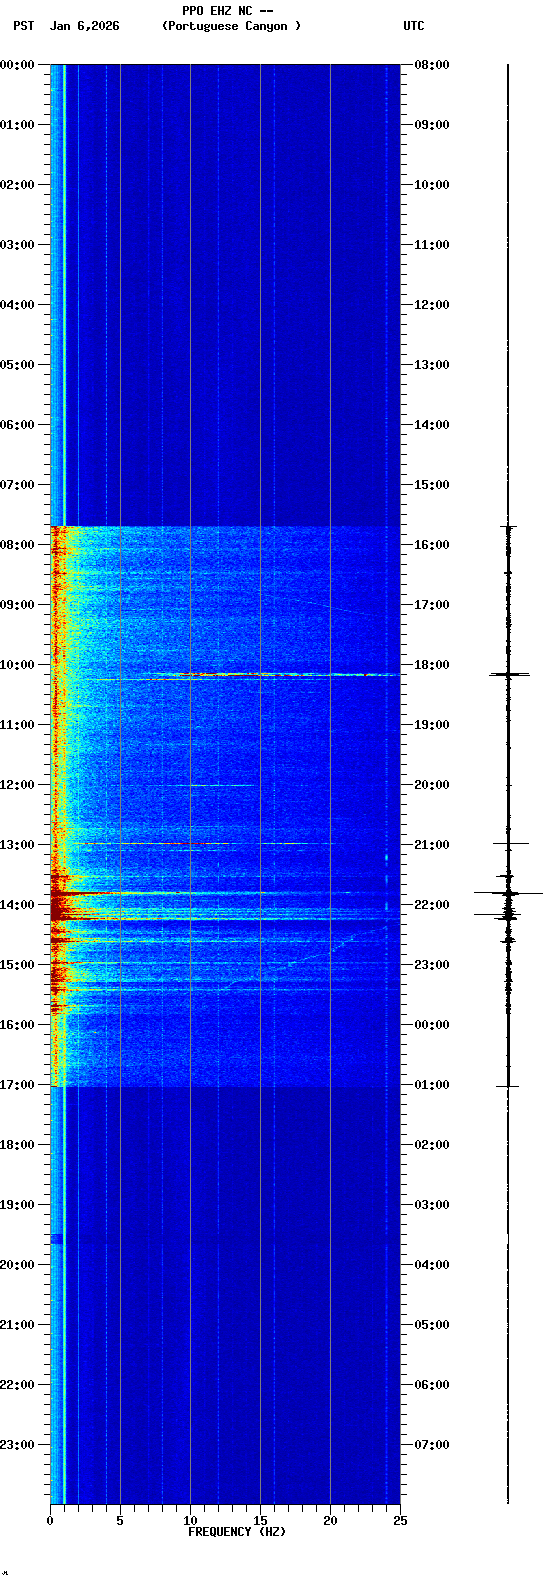Click the 'PST' timezone label
Image resolution: width=552 pixels, height=1584 pixels.
pyautogui.click(x=24, y=26)
